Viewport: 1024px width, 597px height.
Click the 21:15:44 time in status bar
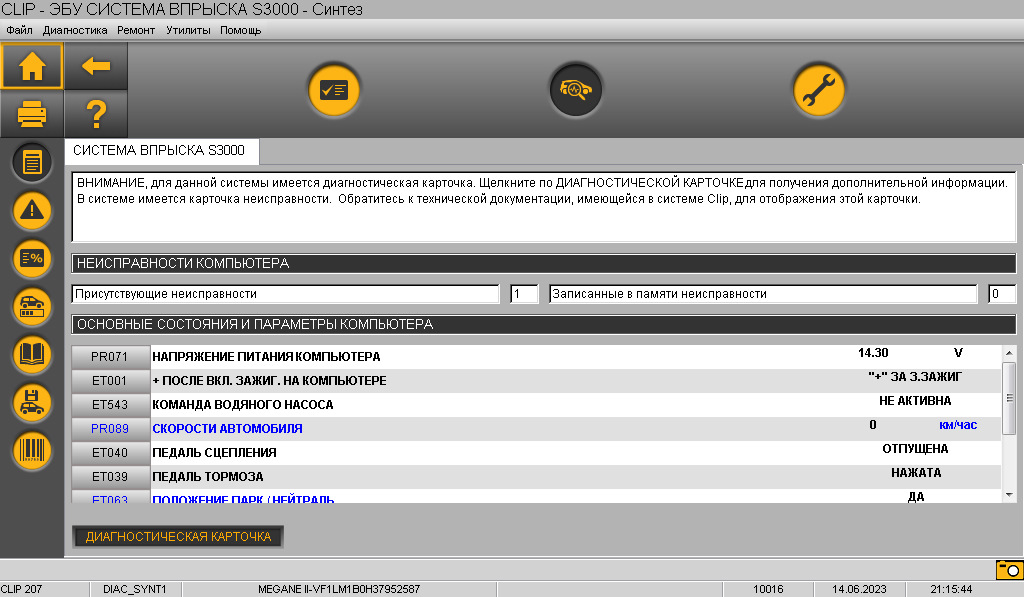click(x=951, y=589)
